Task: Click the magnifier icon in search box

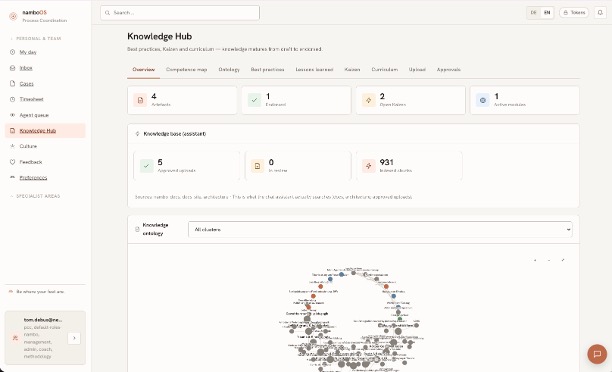Action: 107,13
